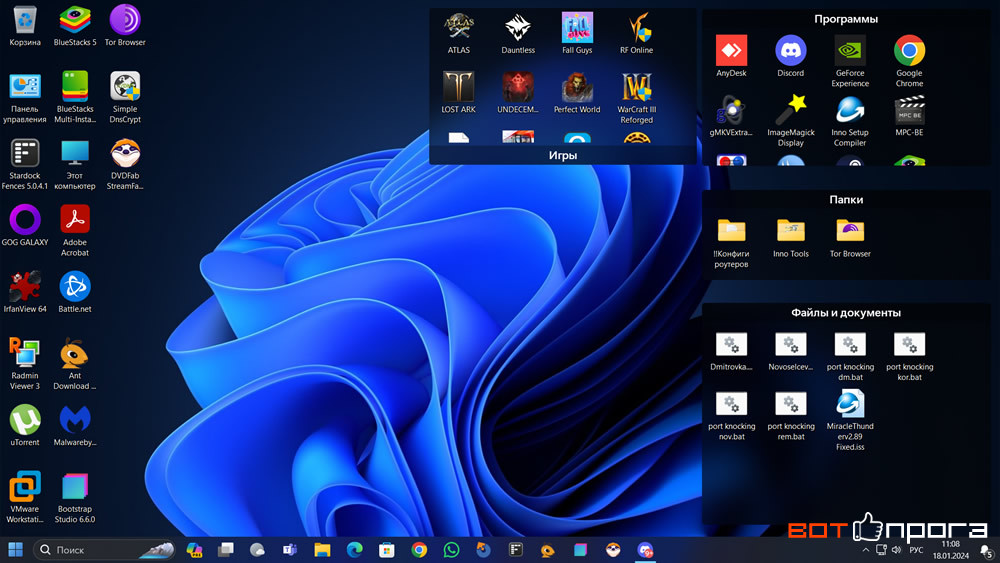Select DVDFab StreamFab shortcut

125,165
